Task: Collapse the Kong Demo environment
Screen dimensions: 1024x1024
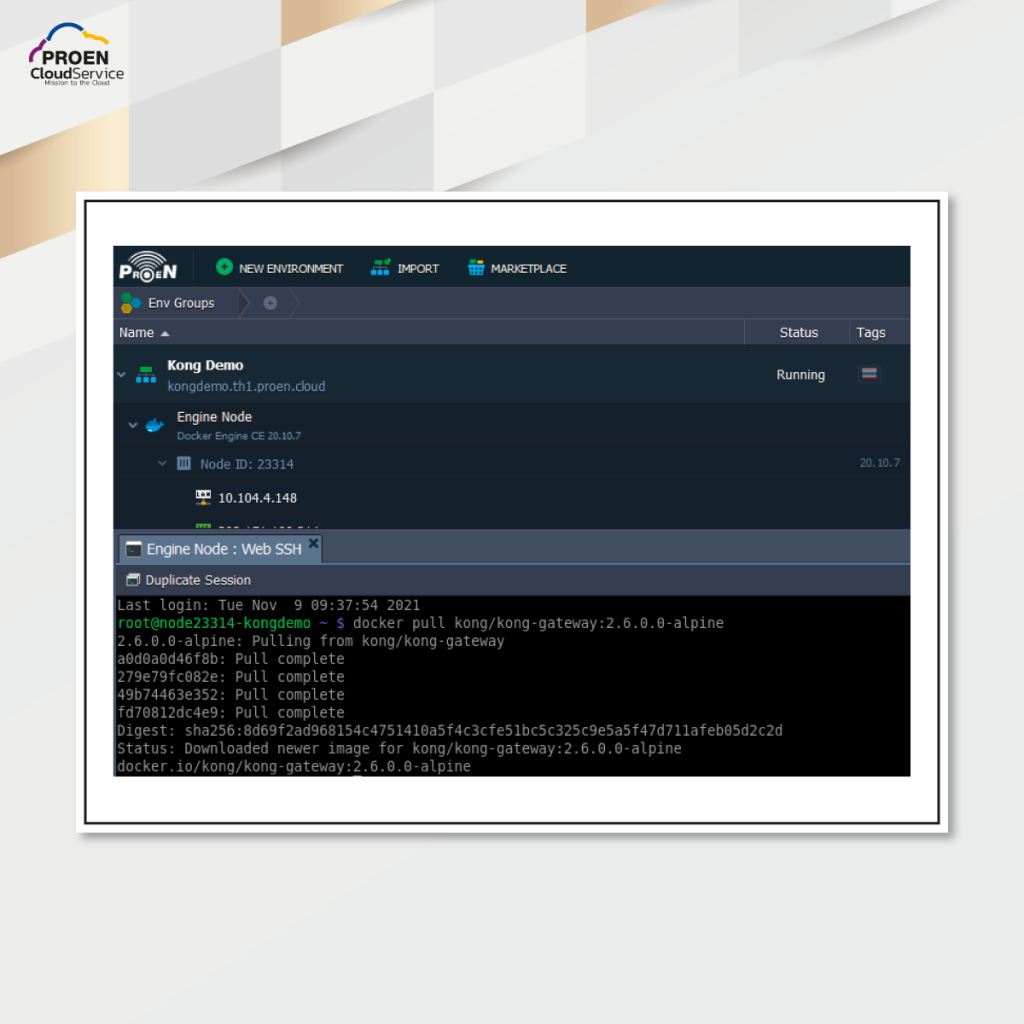Action: click(x=121, y=375)
